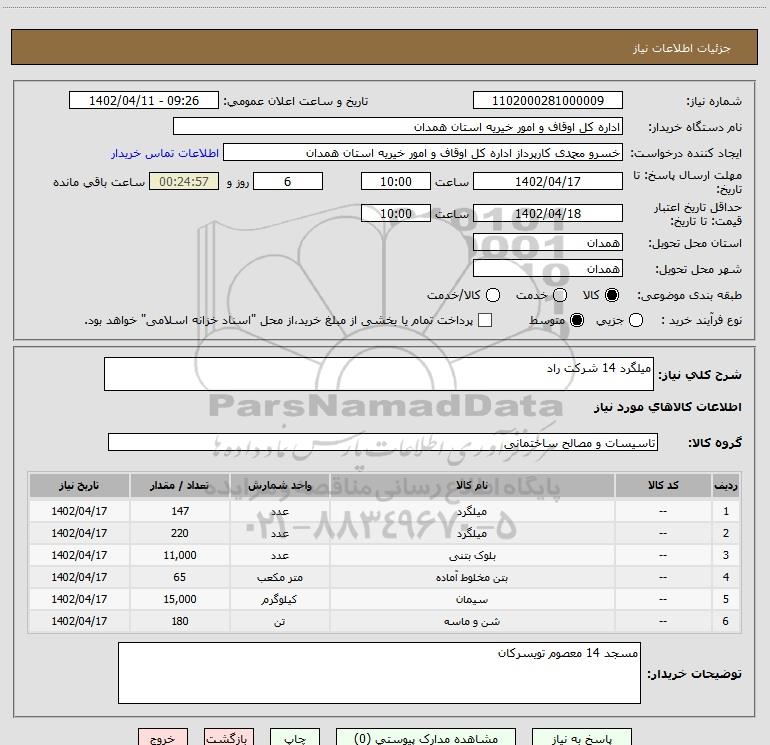Select the کالا/خدمت radio button
The height and width of the screenshot is (745, 770).
coord(493,295)
